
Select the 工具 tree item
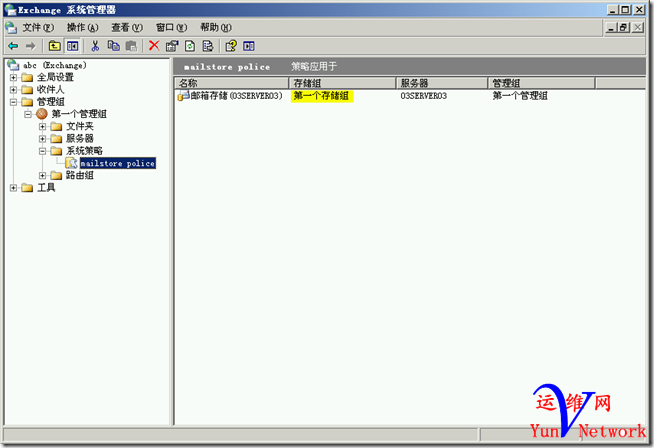46,188
